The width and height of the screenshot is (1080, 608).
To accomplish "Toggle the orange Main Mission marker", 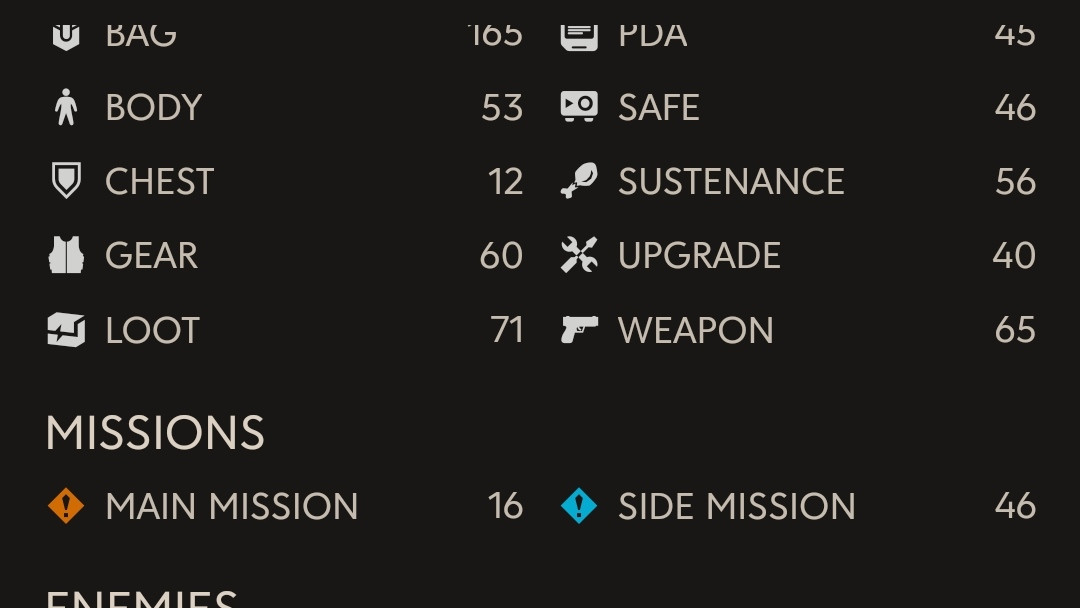I will point(66,506).
